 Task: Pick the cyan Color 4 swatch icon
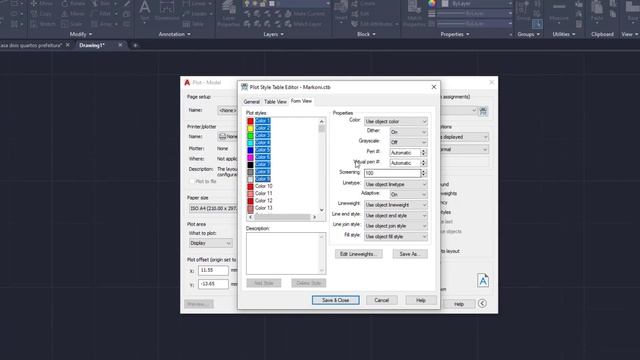click(250, 143)
